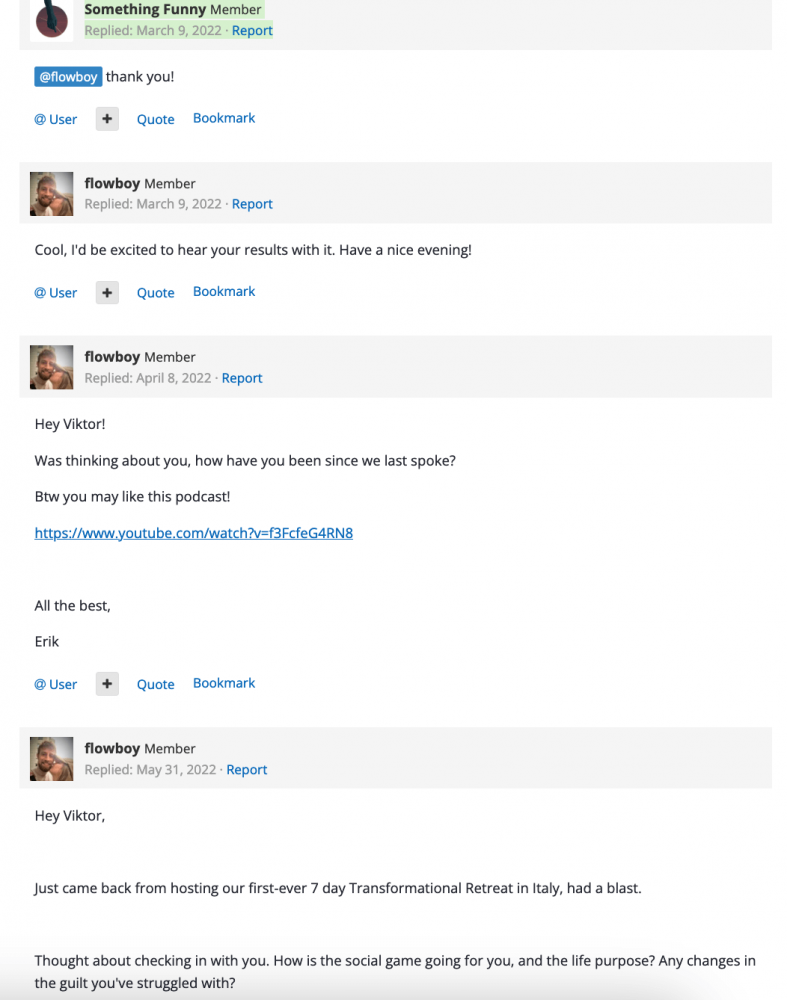Quote the 'thank you!' post
787x1000 pixels.
pyautogui.click(x=156, y=119)
